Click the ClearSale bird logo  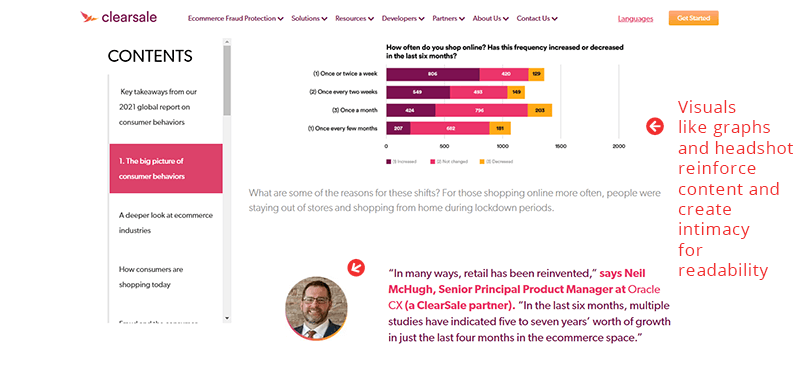89,17
